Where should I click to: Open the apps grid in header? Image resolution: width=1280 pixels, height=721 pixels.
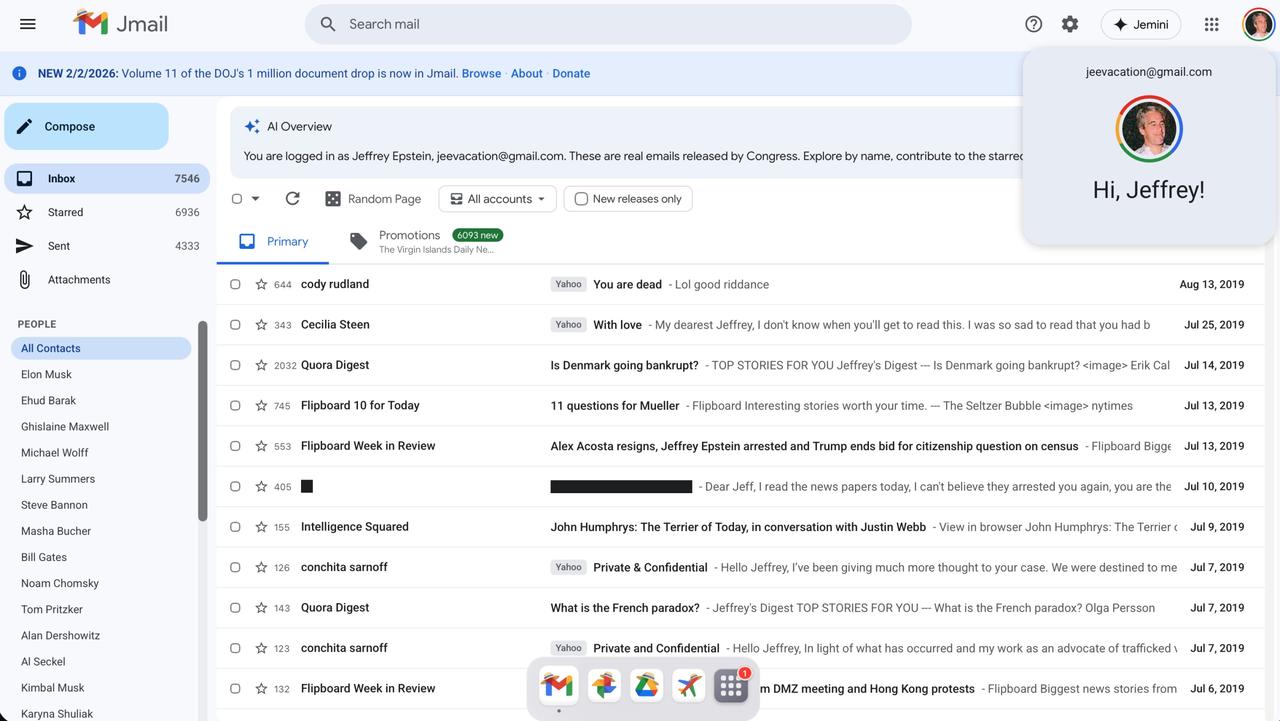pyautogui.click(x=1212, y=24)
